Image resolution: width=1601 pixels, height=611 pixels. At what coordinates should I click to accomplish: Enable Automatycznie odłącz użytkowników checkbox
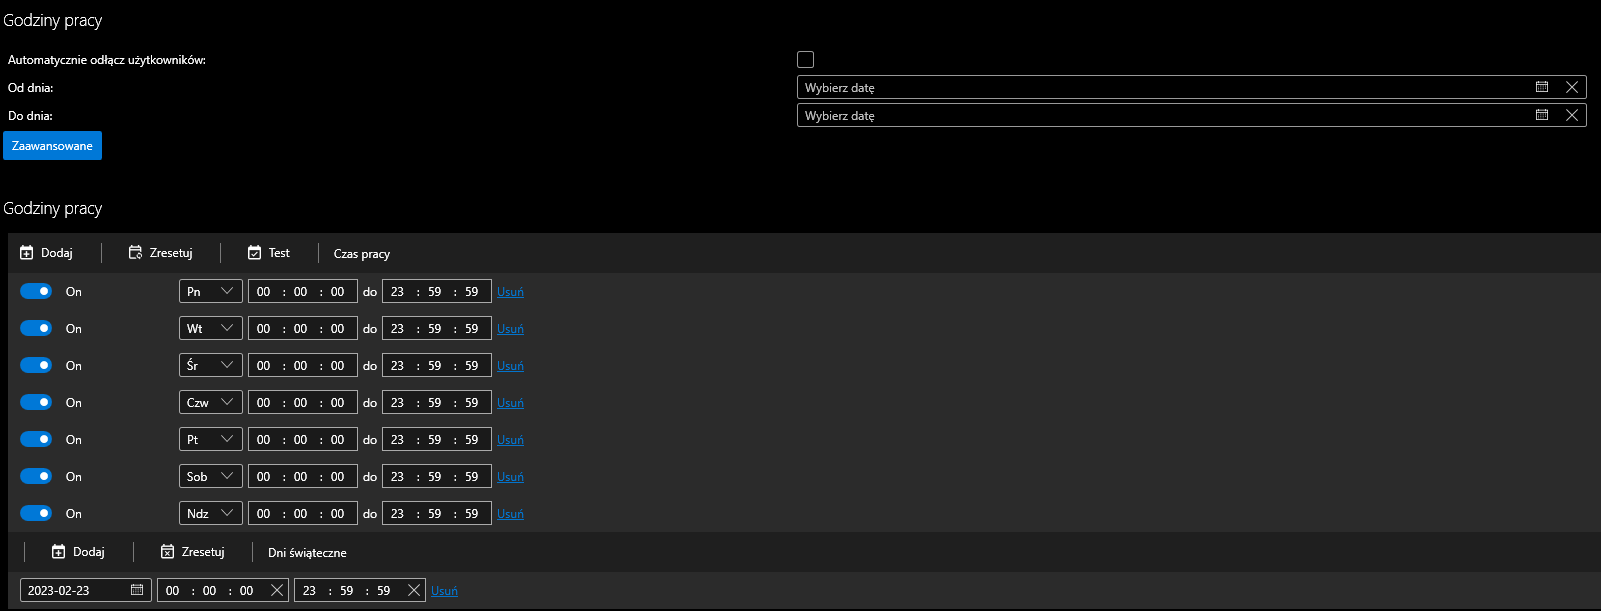point(805,60)
